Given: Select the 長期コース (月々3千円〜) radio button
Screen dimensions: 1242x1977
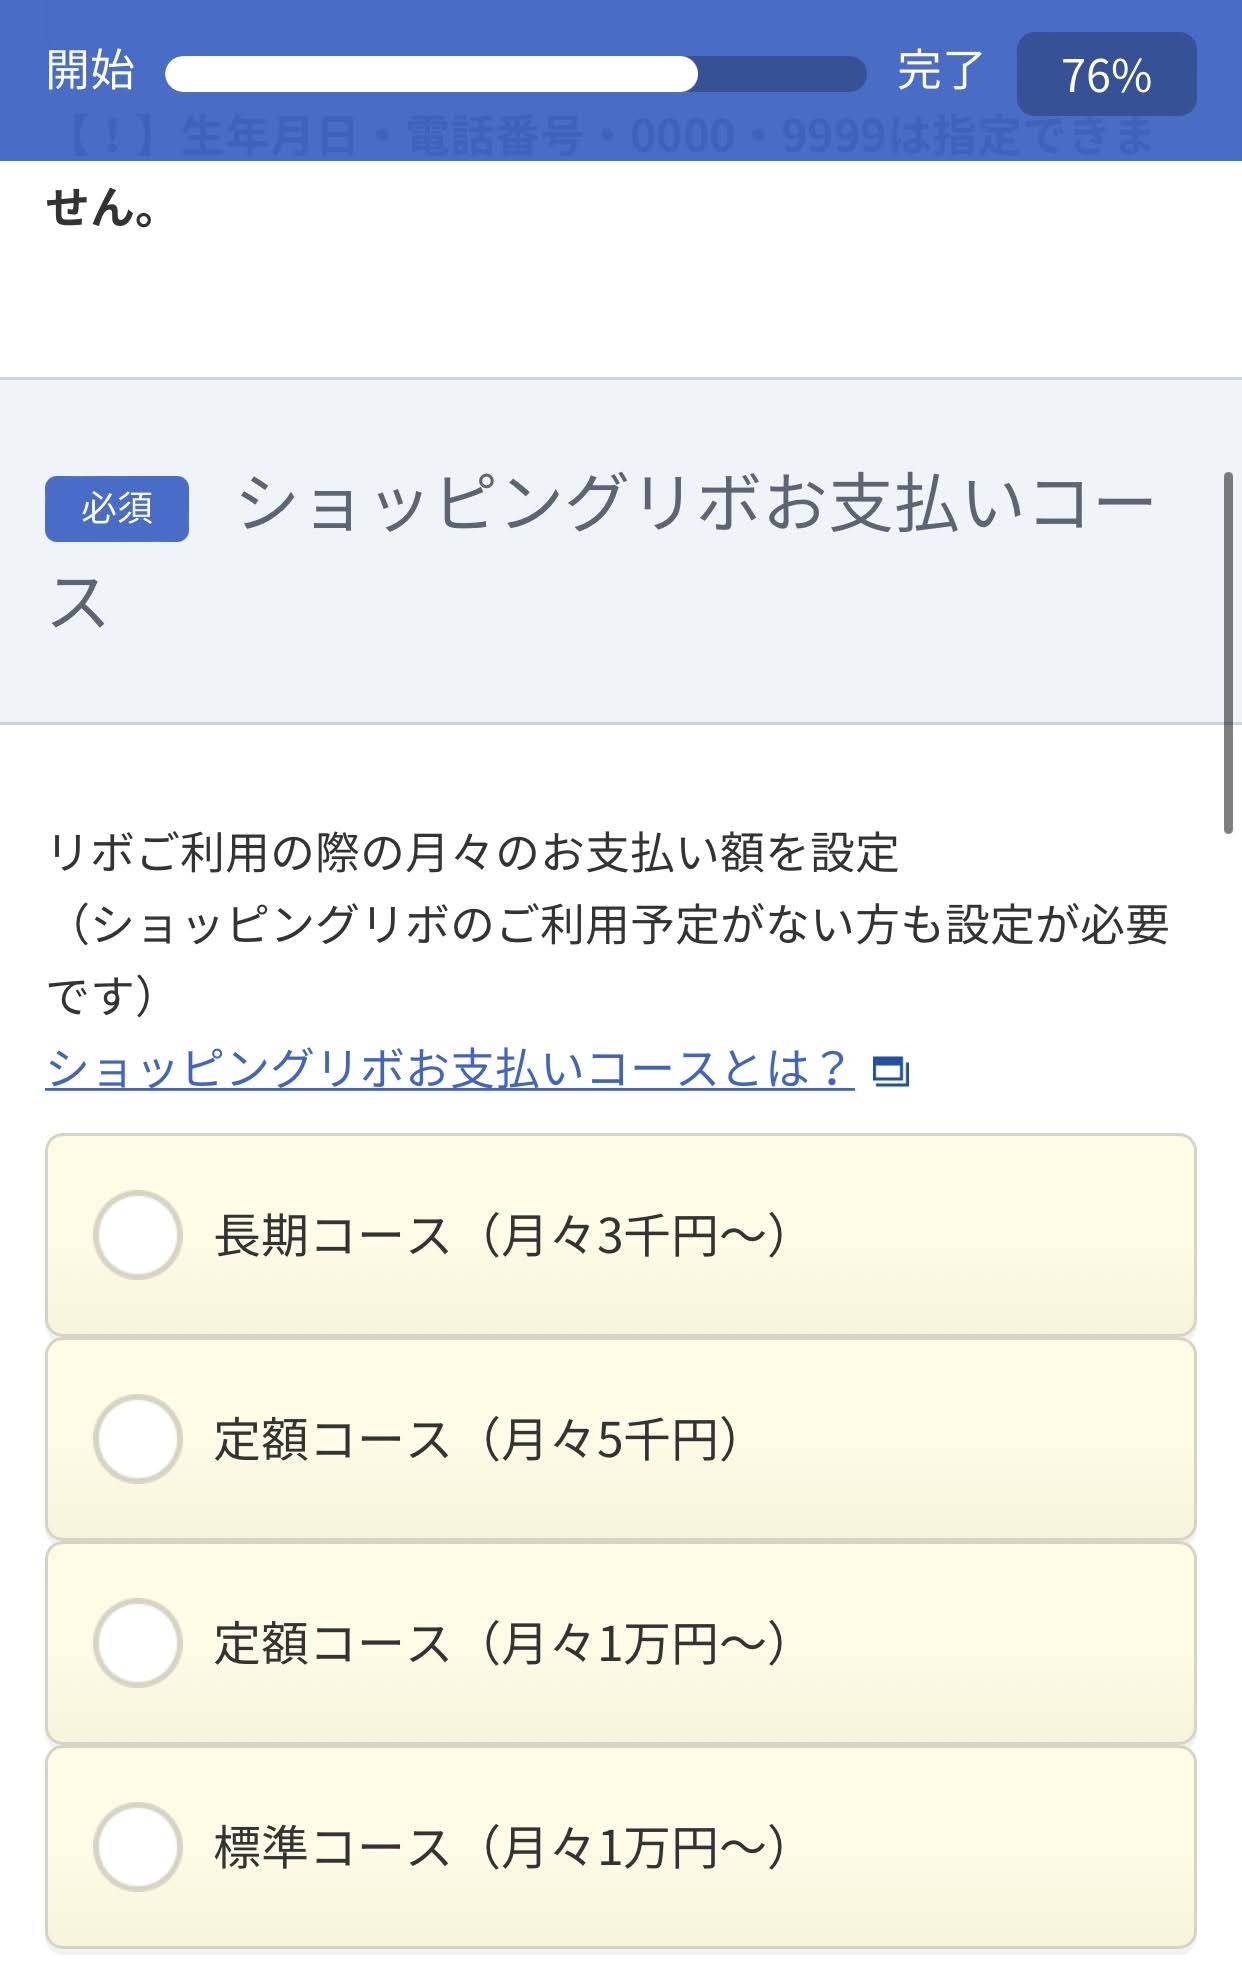Looking at the screenshot, I should pos(137,1234).
